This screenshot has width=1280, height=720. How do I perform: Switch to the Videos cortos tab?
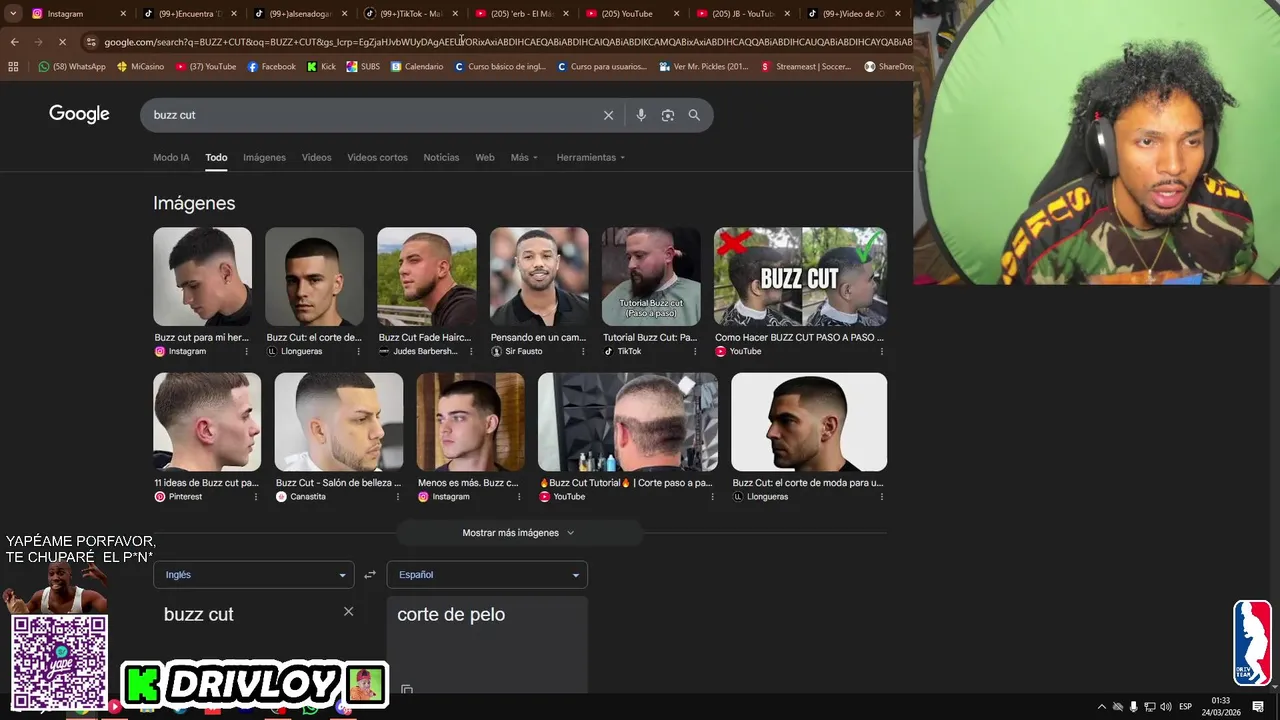click(377, 158)
